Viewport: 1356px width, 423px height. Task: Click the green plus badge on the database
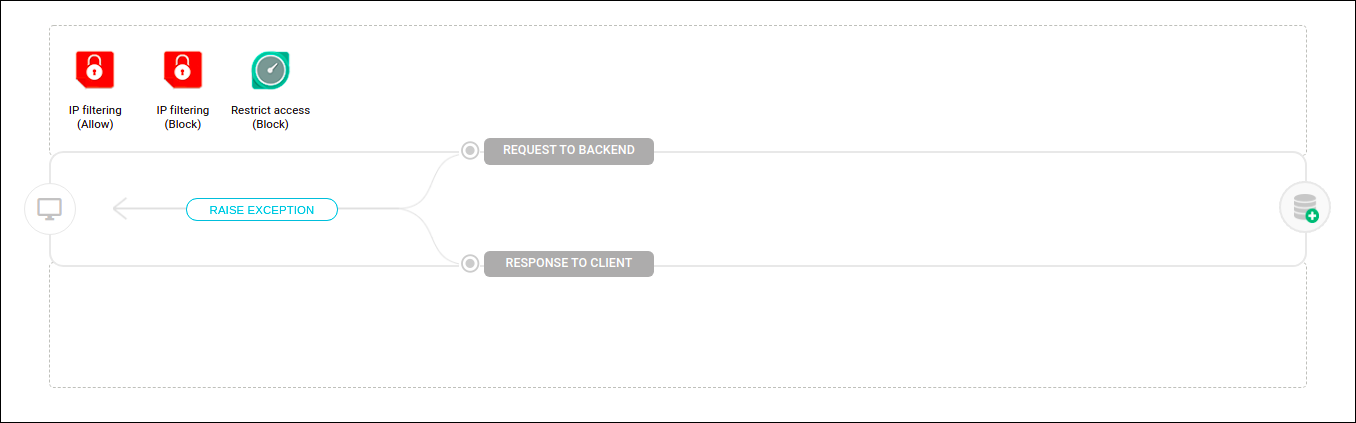click(1312, 215)
